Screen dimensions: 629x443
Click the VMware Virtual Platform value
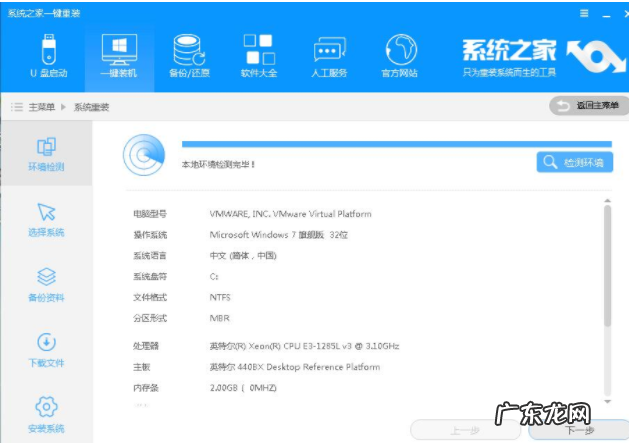290,214
